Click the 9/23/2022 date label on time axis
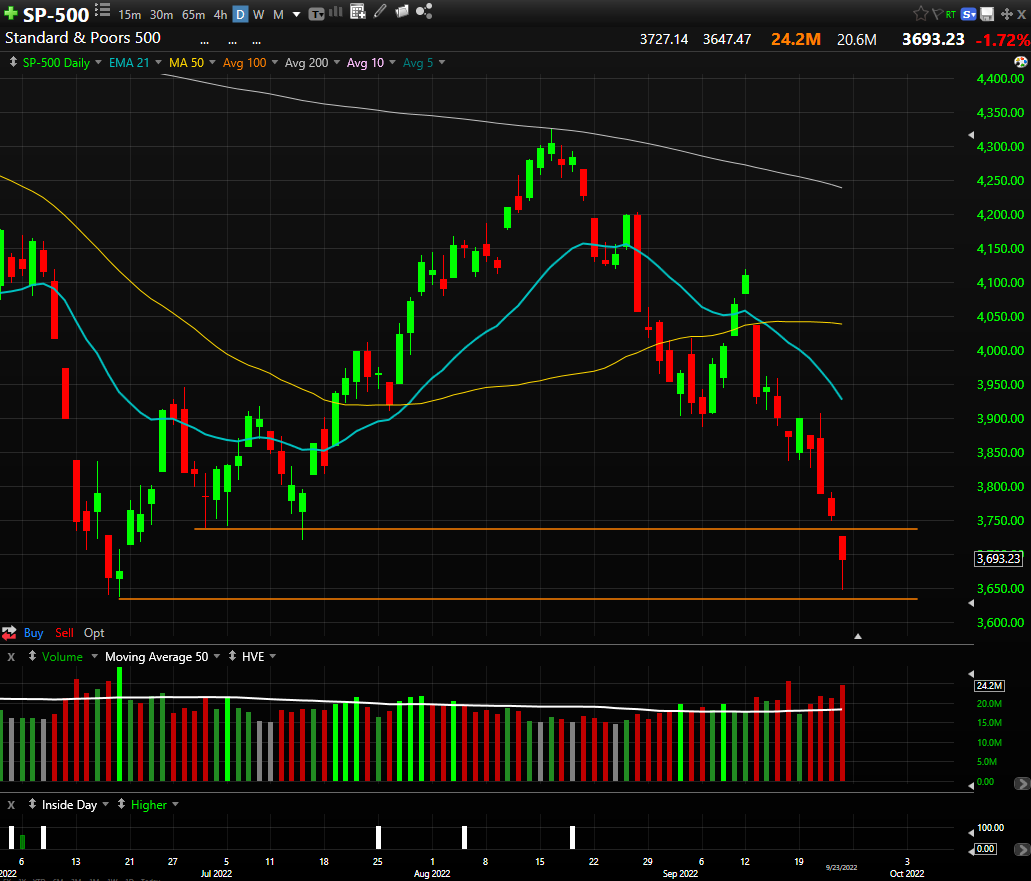The image size is (1031, 881). click(842, 867)
